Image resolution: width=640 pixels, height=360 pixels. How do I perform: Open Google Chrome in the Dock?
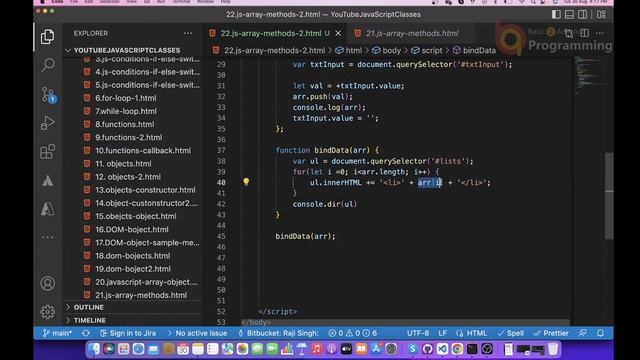(457, 349)
